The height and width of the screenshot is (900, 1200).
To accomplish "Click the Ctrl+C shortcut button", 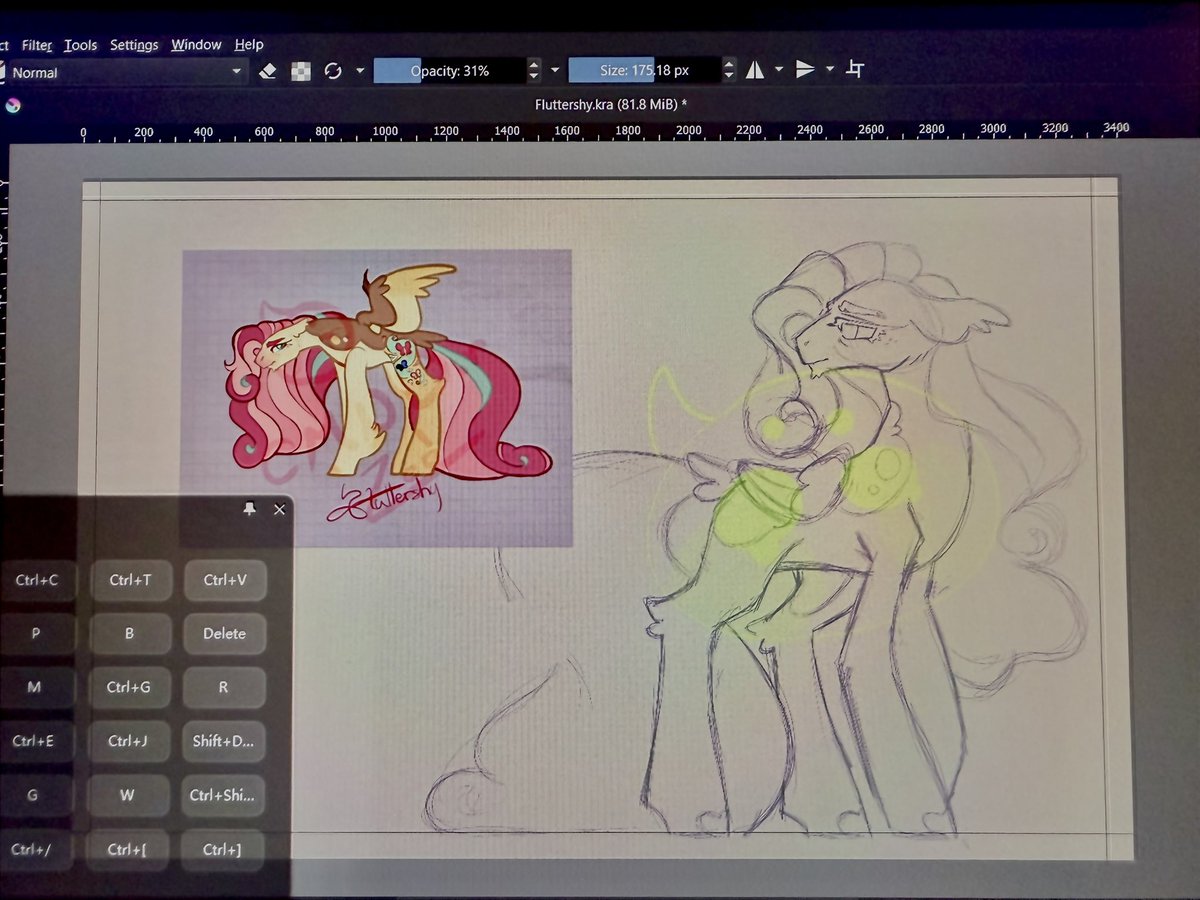I will coord(36,580).
